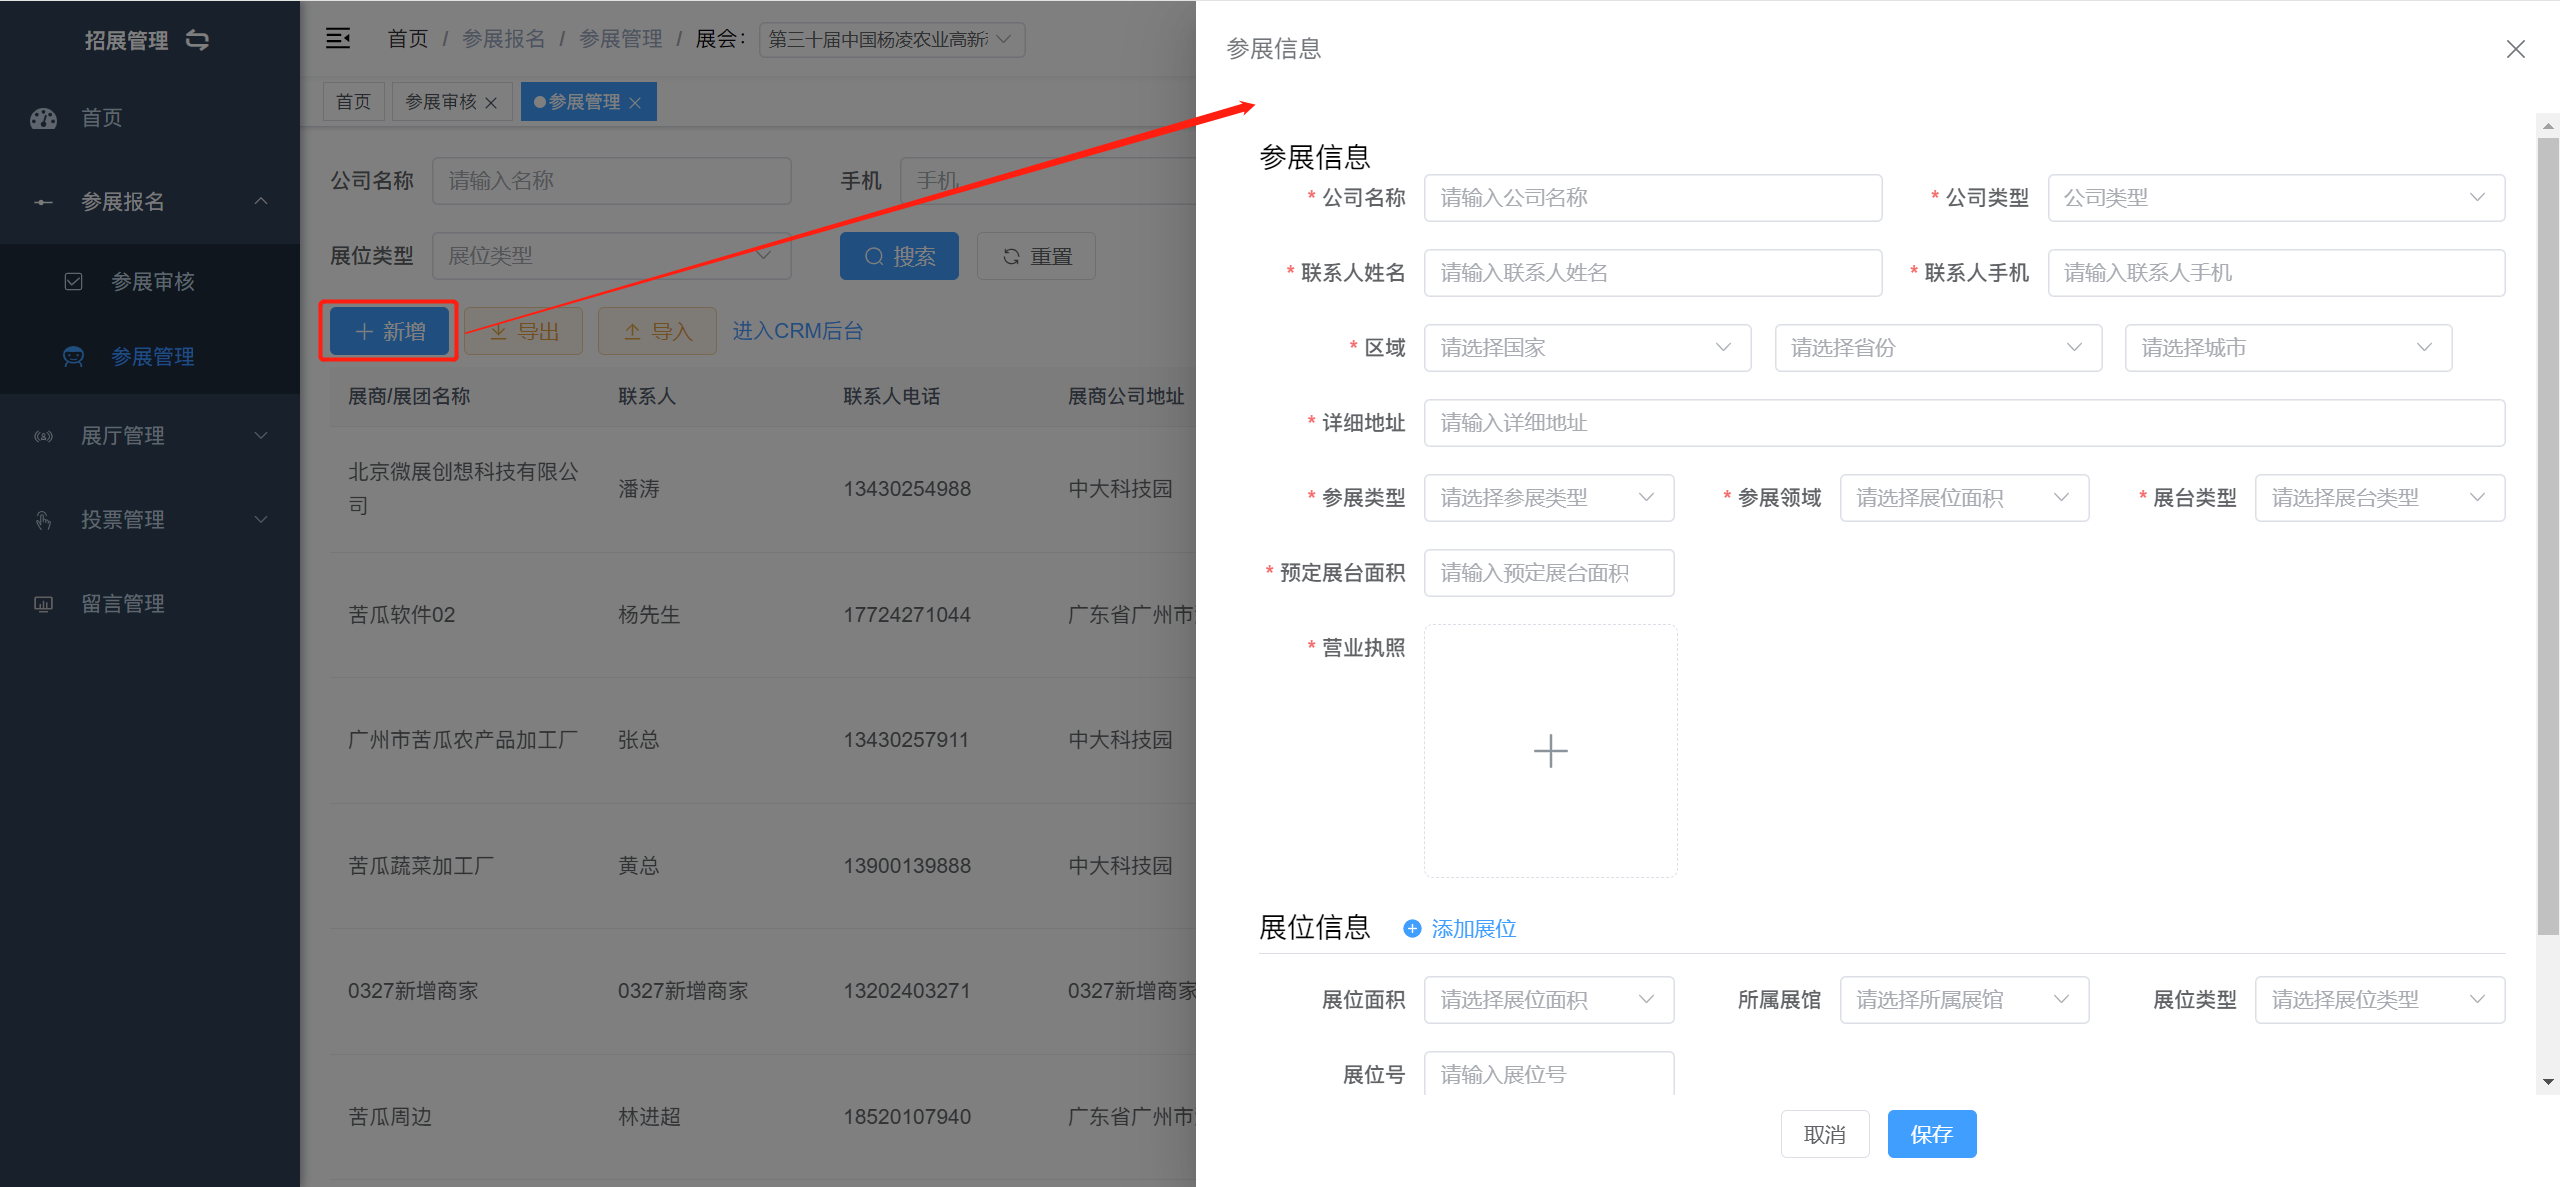The width and height of the screenshot is (2560, 1187).
Task: Click the 添加展位 plus circle icon
Action: pos(1412,929)
